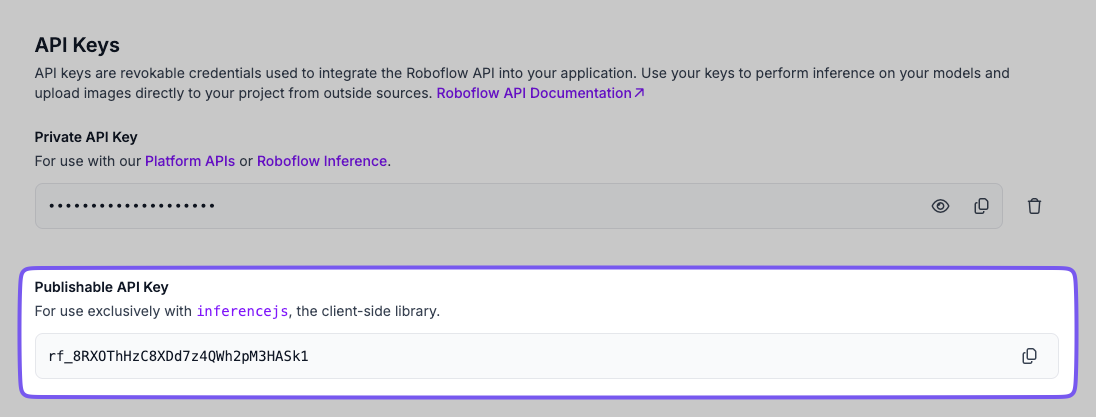
Task: Click the "For use exclusively with" text
Action: click(113, 311)
